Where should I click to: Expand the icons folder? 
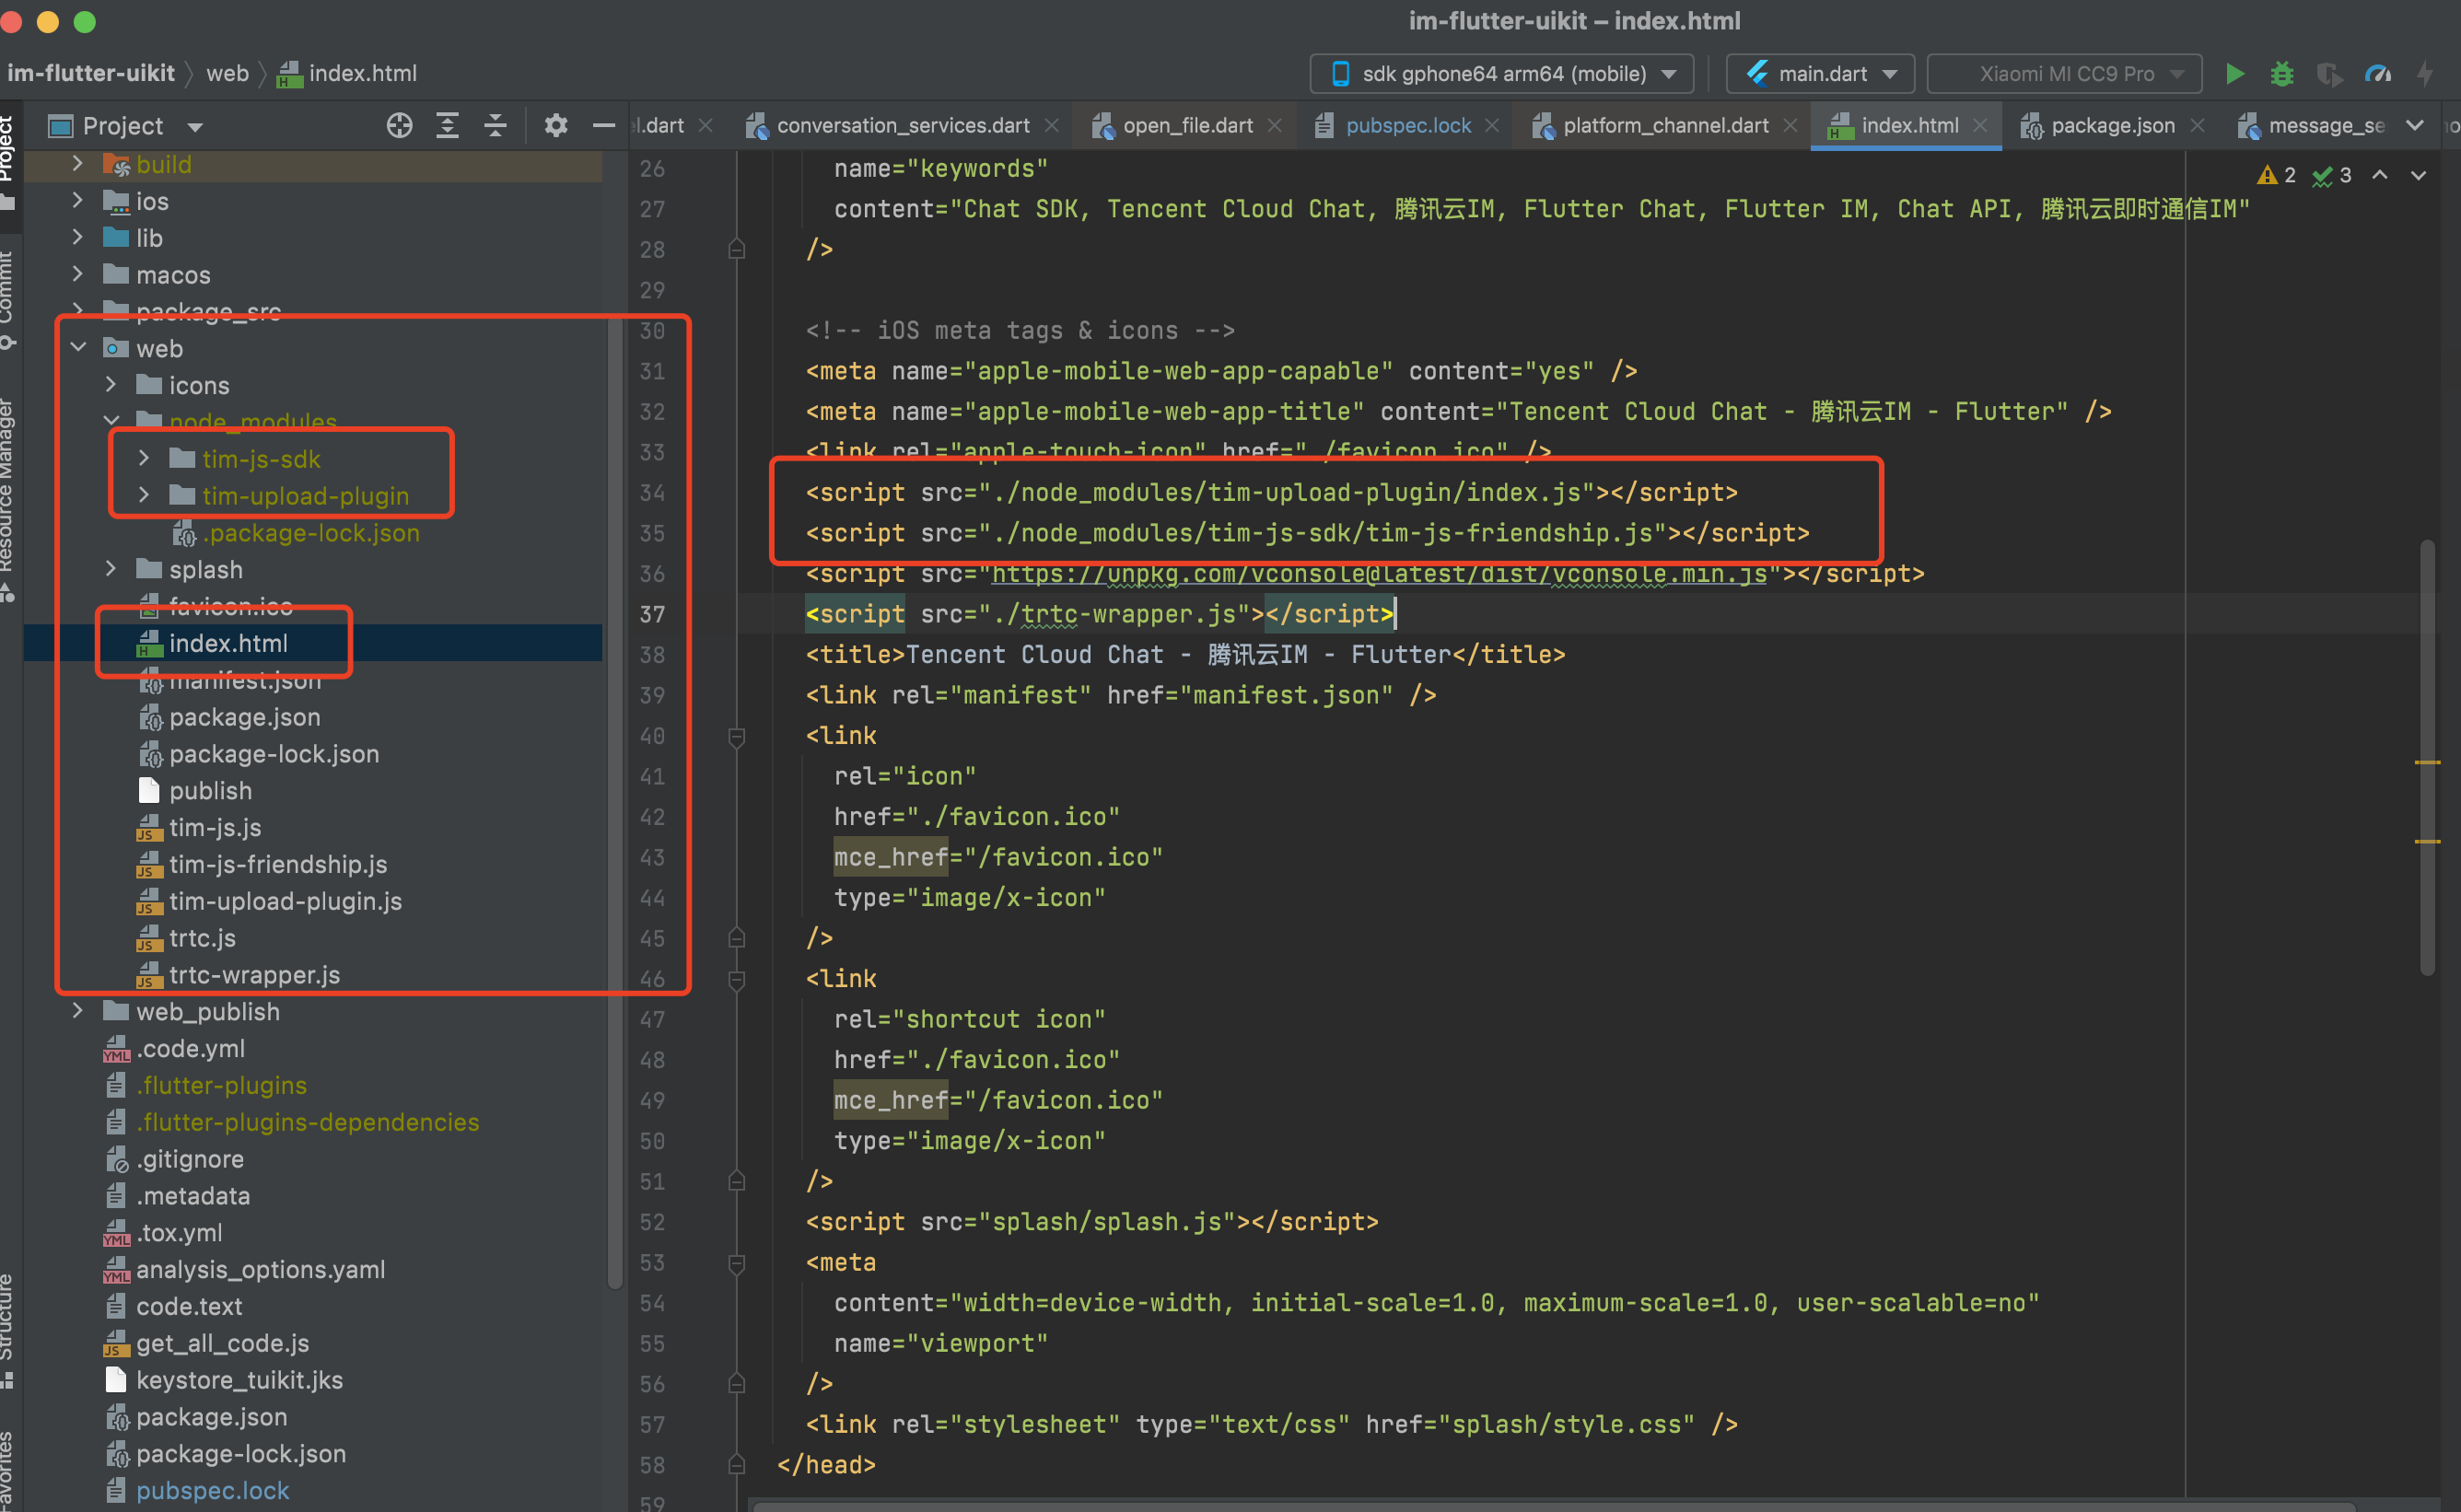coord(111,385)
